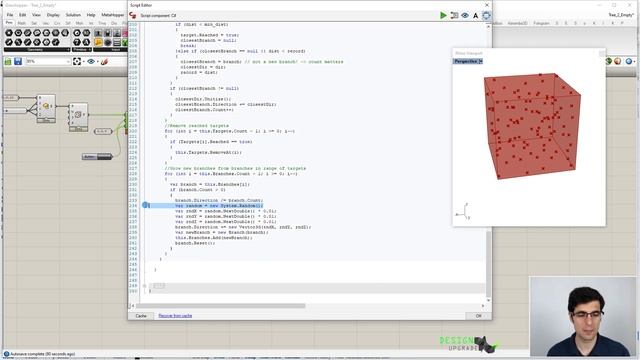Switch to the Math component tab
This screenshot has height=360, width=640.
(22, 23)
